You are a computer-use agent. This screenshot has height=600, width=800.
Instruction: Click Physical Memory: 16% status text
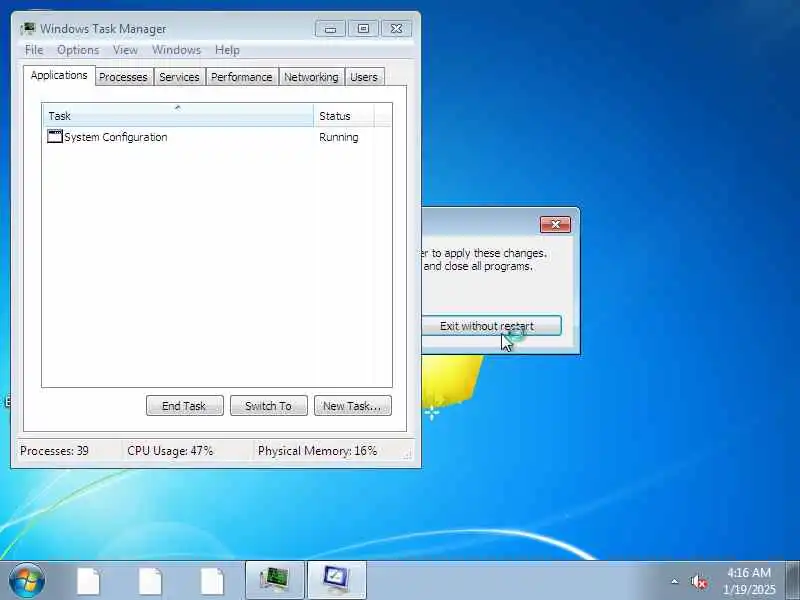click(x=317, y=451)
